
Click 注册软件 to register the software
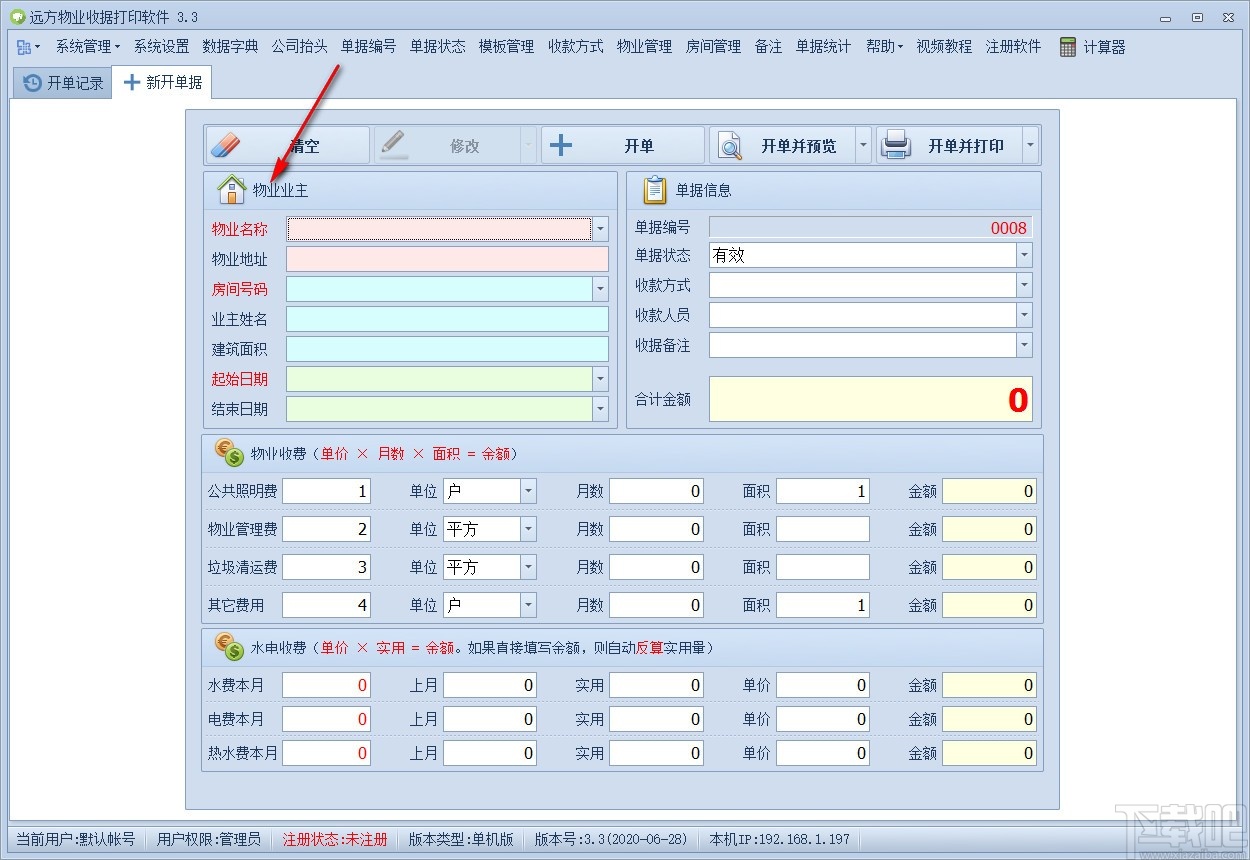[1013, 46]
